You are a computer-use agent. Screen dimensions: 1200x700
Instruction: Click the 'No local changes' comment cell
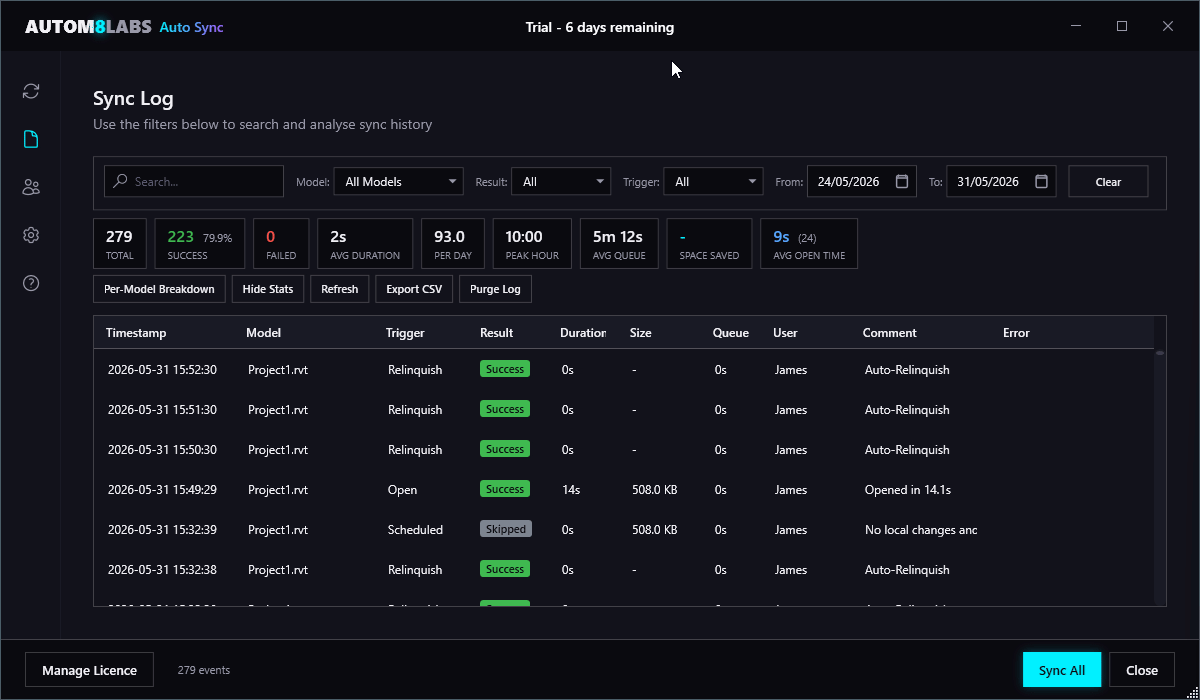pyautogui.click(x=921, y=530)
